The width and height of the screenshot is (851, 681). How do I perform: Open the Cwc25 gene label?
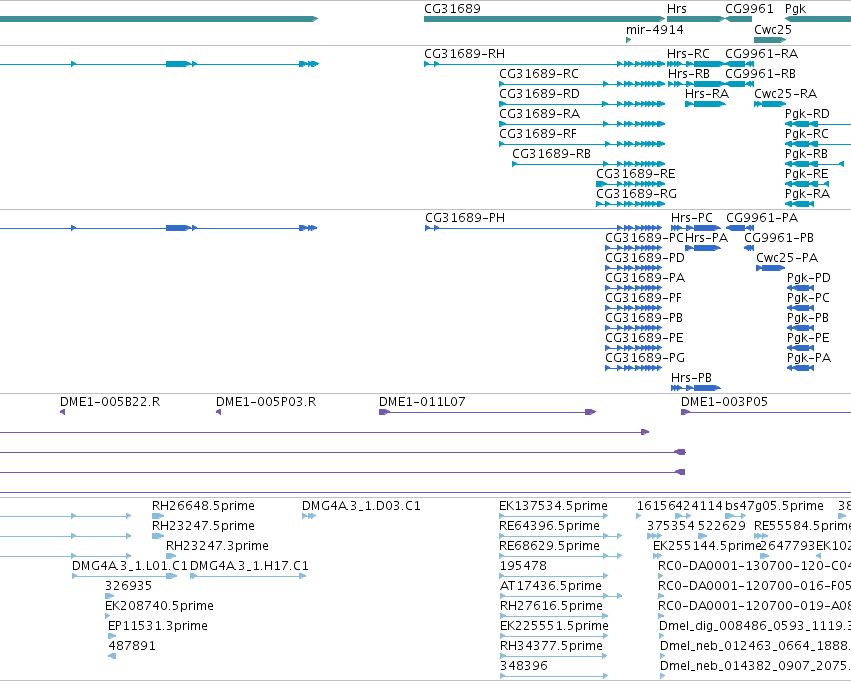point(773,30)
